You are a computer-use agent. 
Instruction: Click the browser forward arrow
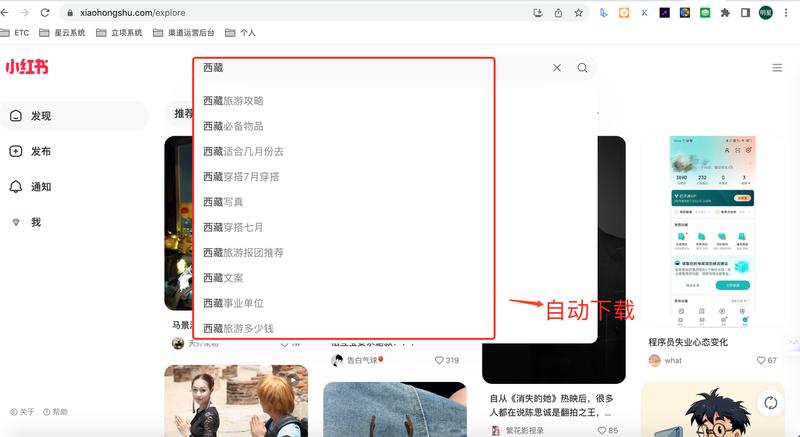pyautogui.click(x=24, y=13)
